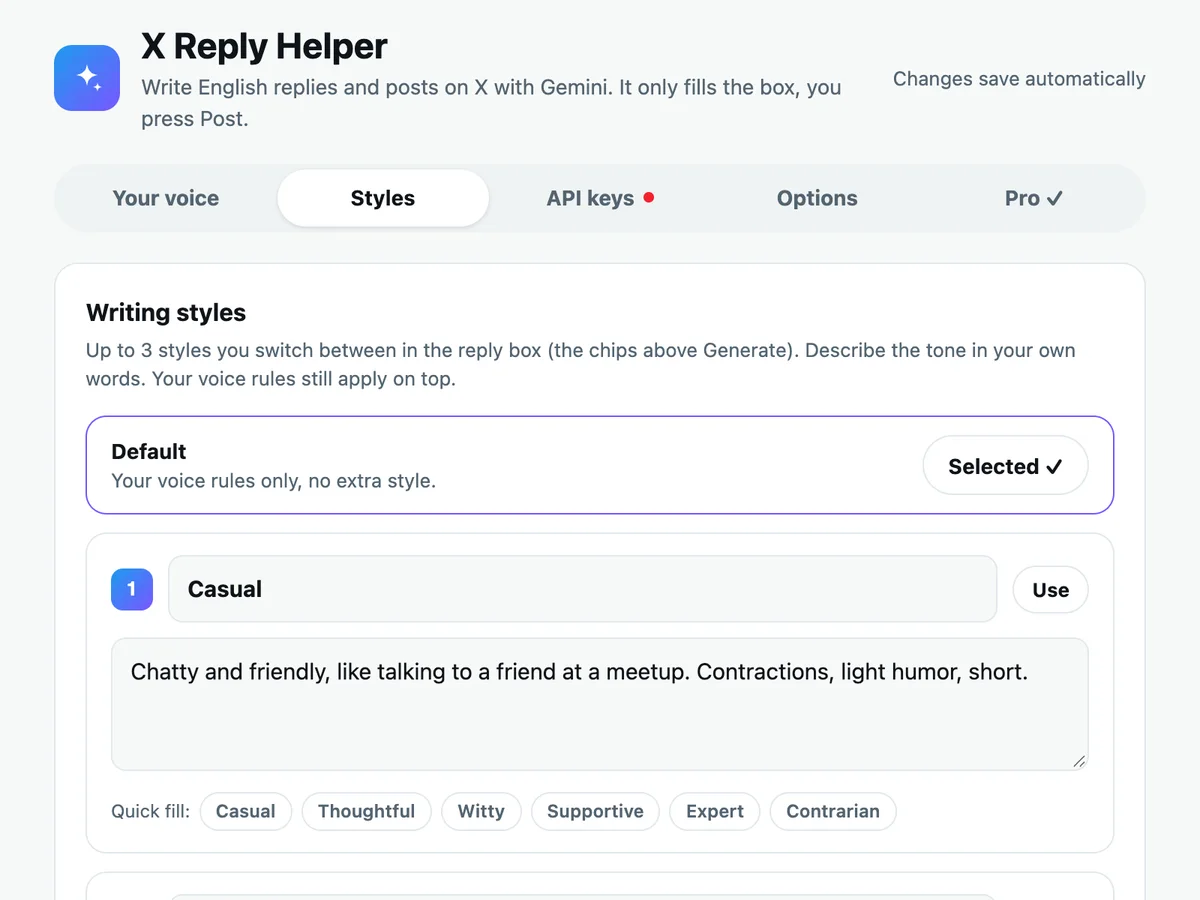
Task: Switch to the Your voice tab
Action: (166, 198)
